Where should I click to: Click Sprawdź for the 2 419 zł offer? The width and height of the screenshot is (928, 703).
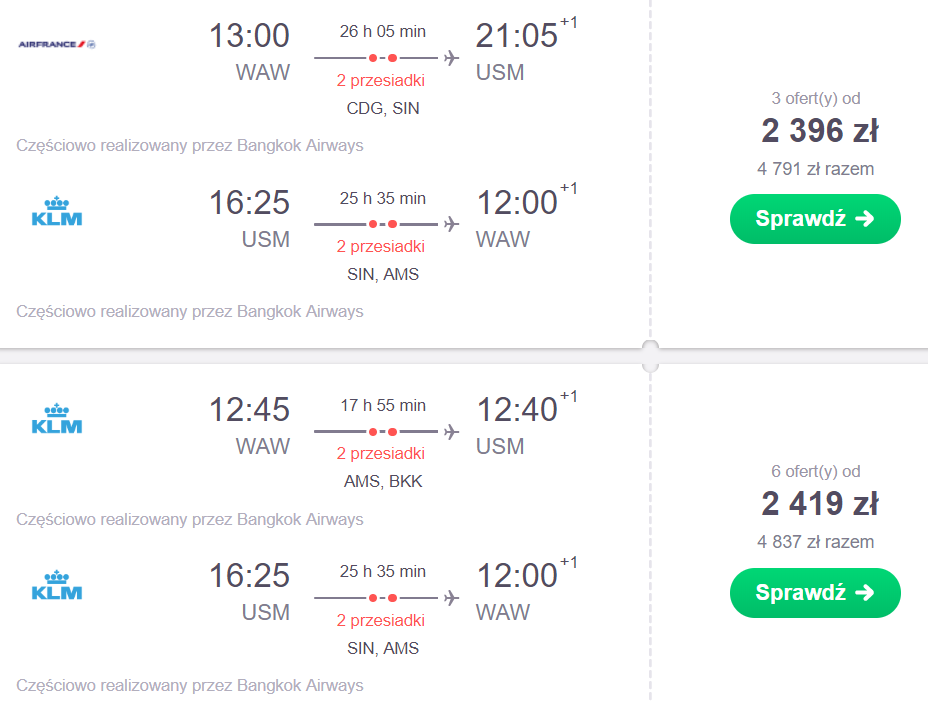[x=815, y=592]
